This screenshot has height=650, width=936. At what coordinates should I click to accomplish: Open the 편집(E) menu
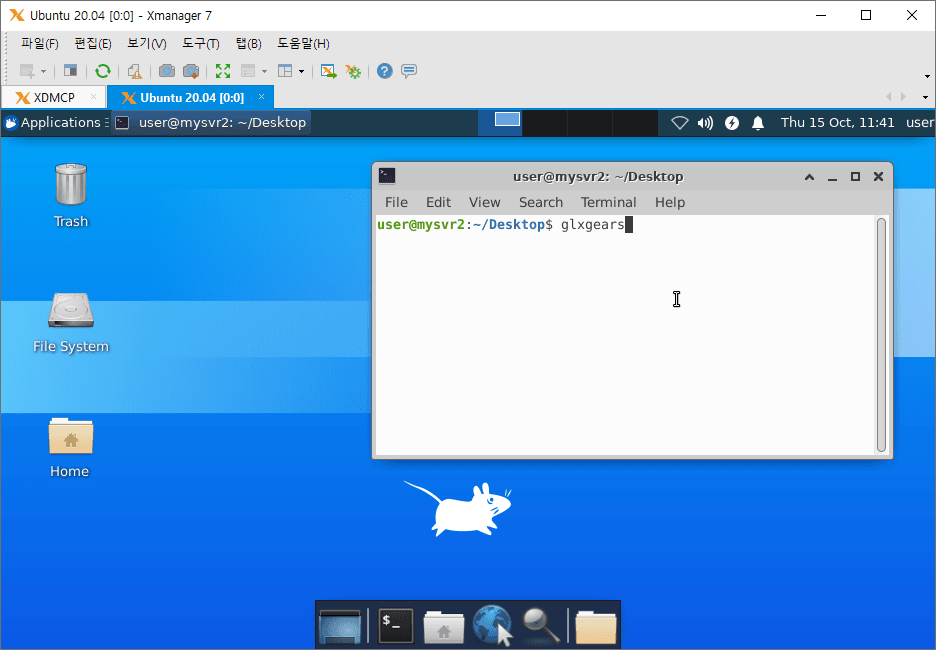point(93,44)
